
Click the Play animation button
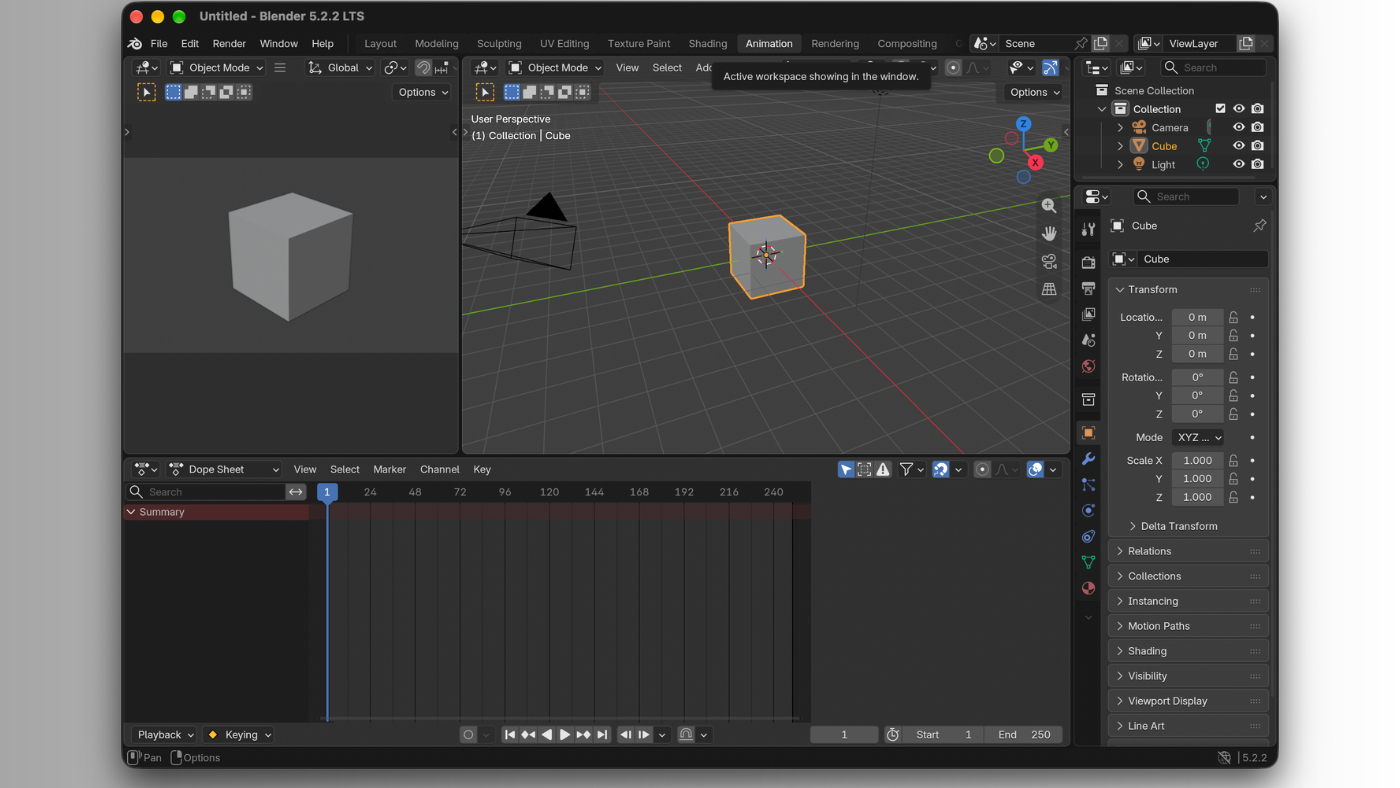click(565, 734)
